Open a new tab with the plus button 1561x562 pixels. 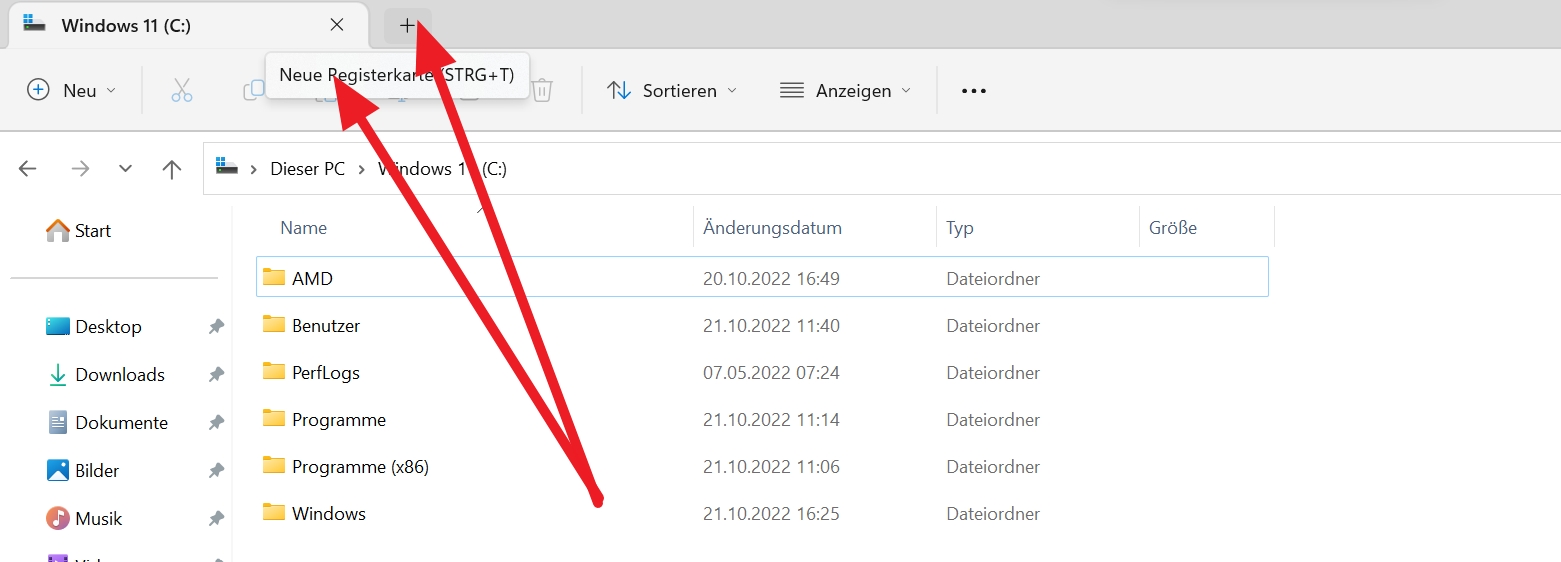click(x=407, y=26)
